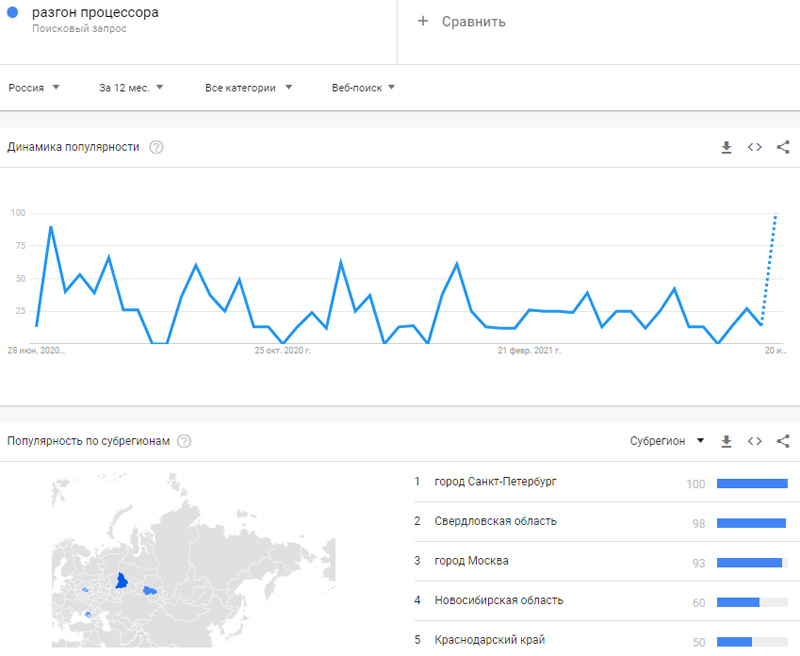The width and height of the screenshot is (800, 656).
Task: Share the subregion popularity widget
Action: (783, 441)
